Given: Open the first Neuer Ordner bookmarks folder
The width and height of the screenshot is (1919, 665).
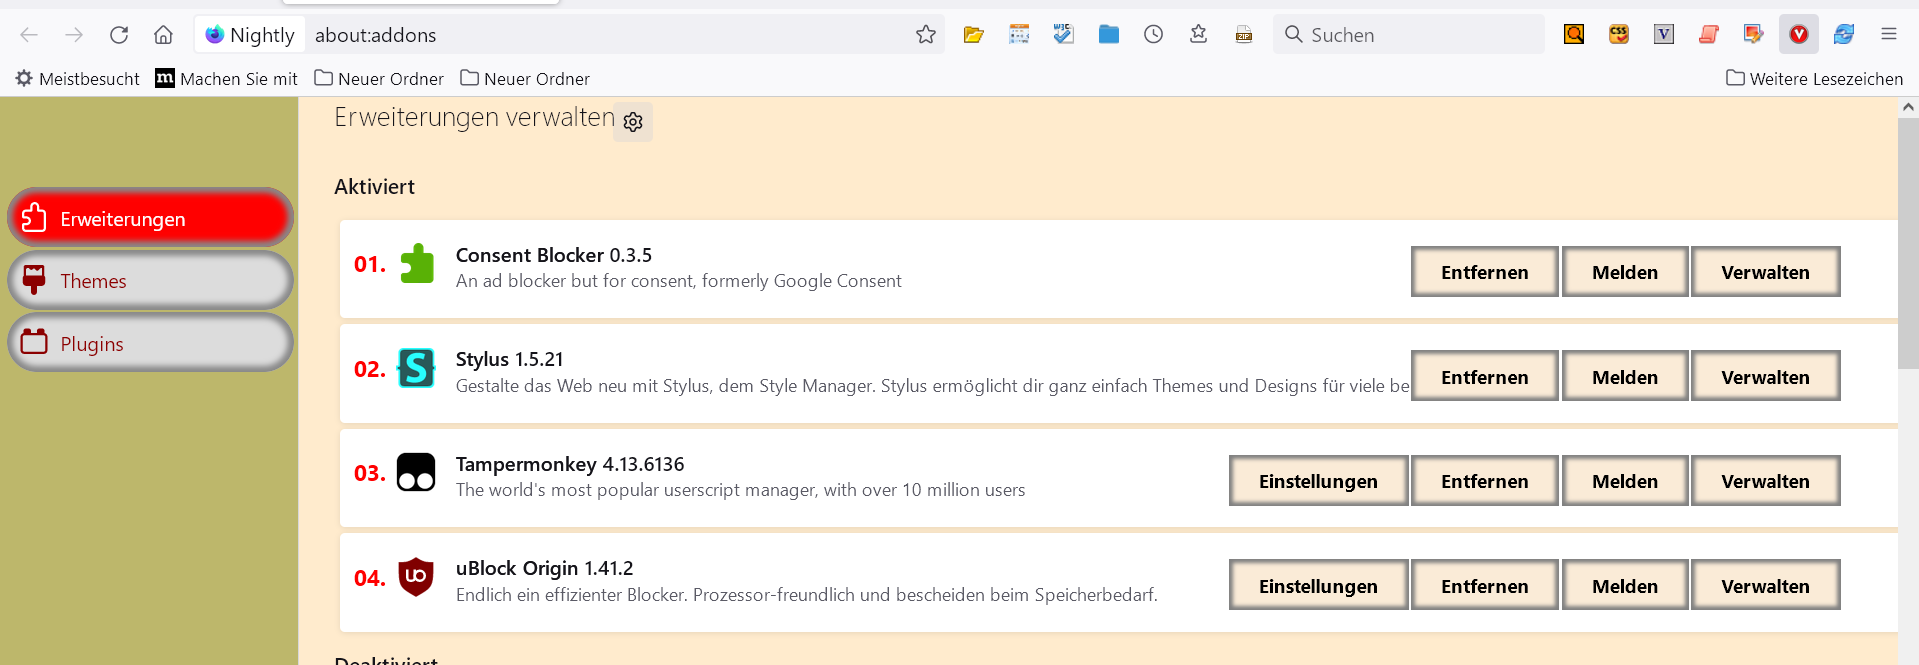Looking at the screenshot, I should click(379, 79).
